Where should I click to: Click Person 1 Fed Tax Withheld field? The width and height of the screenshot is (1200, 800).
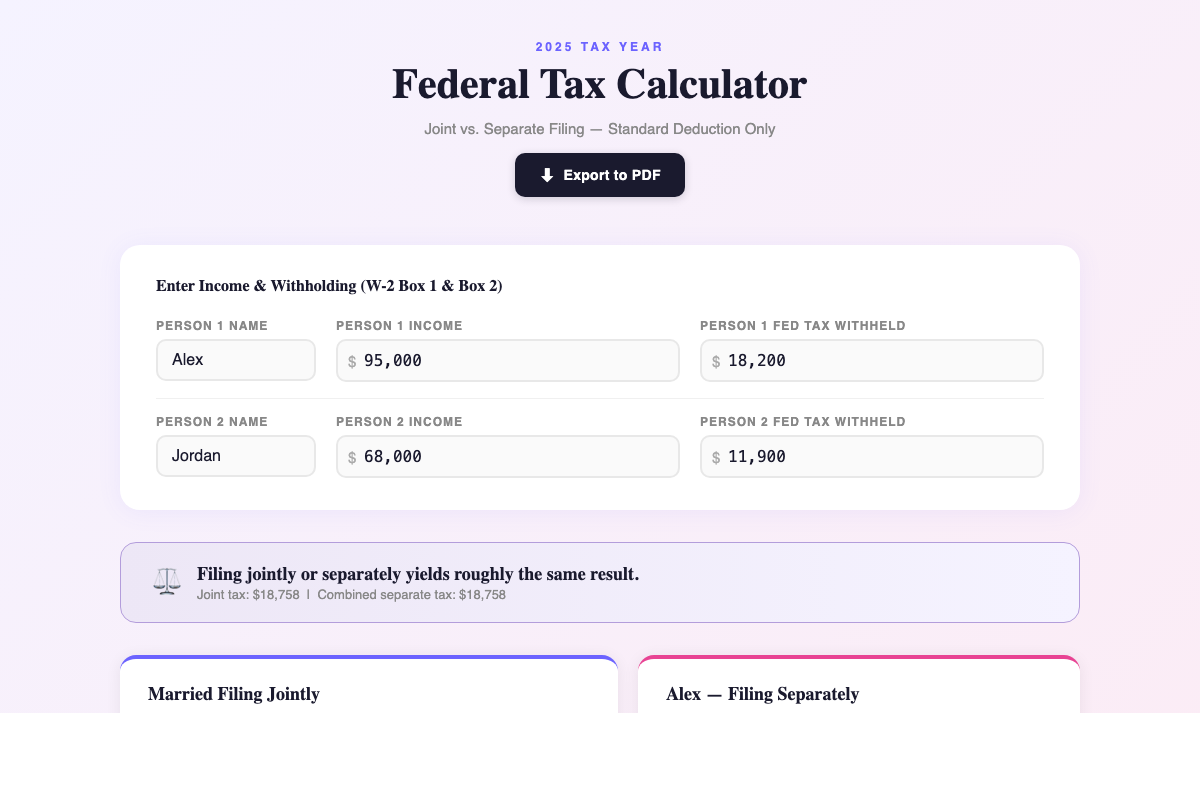click(x=871, y=360)
